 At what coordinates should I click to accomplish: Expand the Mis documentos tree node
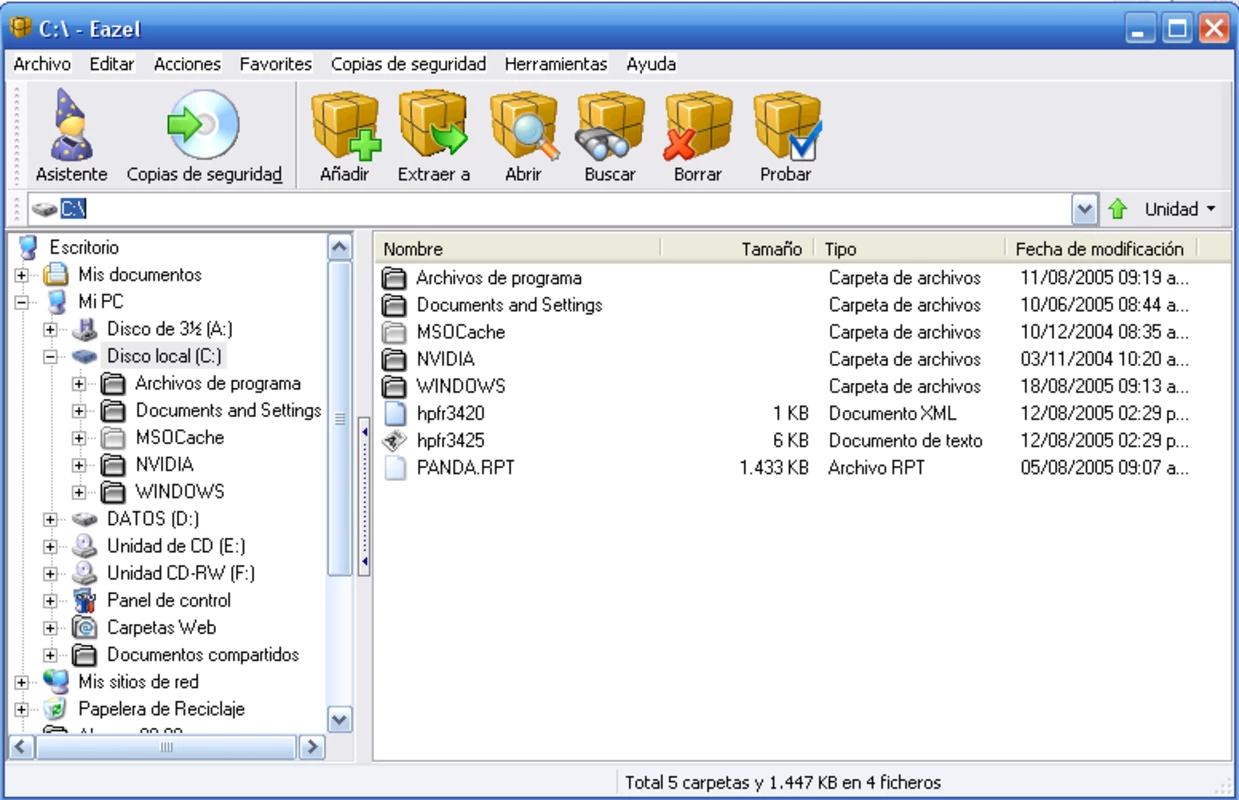pyautogui.click(x=22, y=275)
